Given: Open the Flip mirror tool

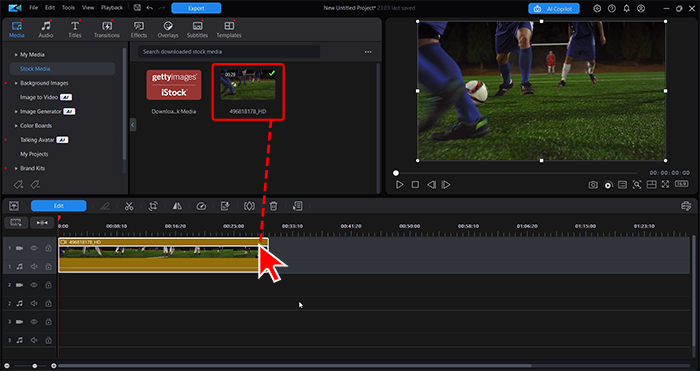Looking at the screenshot, I should [x=177, y=206].
